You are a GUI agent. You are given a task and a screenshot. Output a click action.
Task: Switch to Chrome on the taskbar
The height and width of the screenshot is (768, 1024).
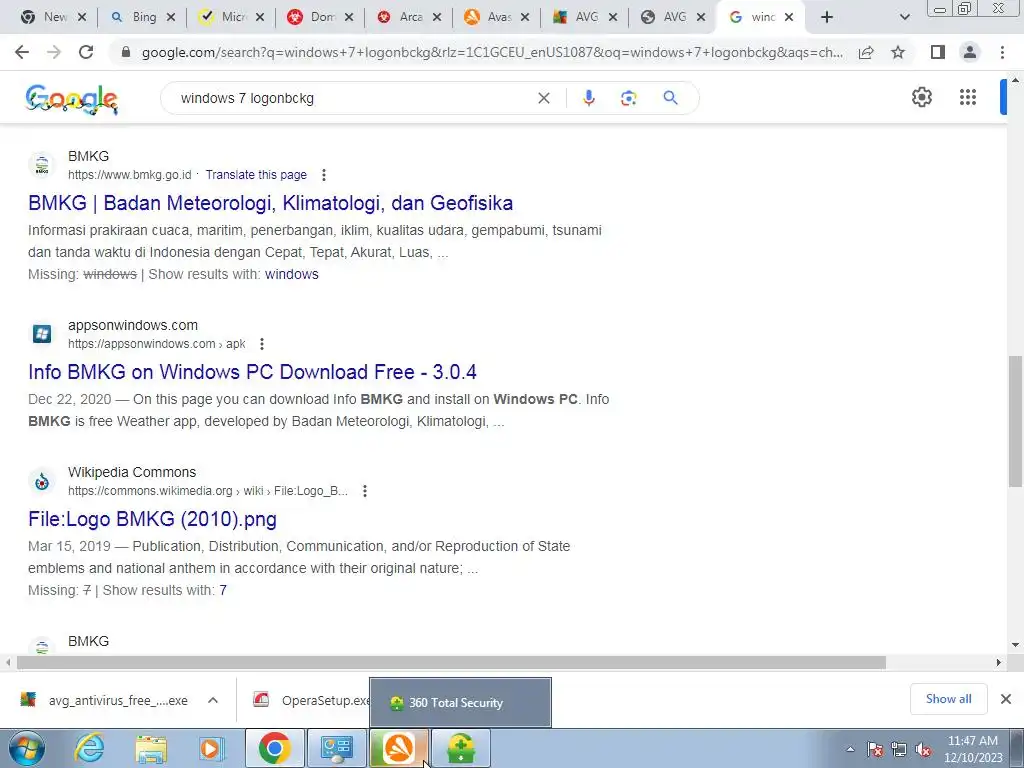pos(274,748)
